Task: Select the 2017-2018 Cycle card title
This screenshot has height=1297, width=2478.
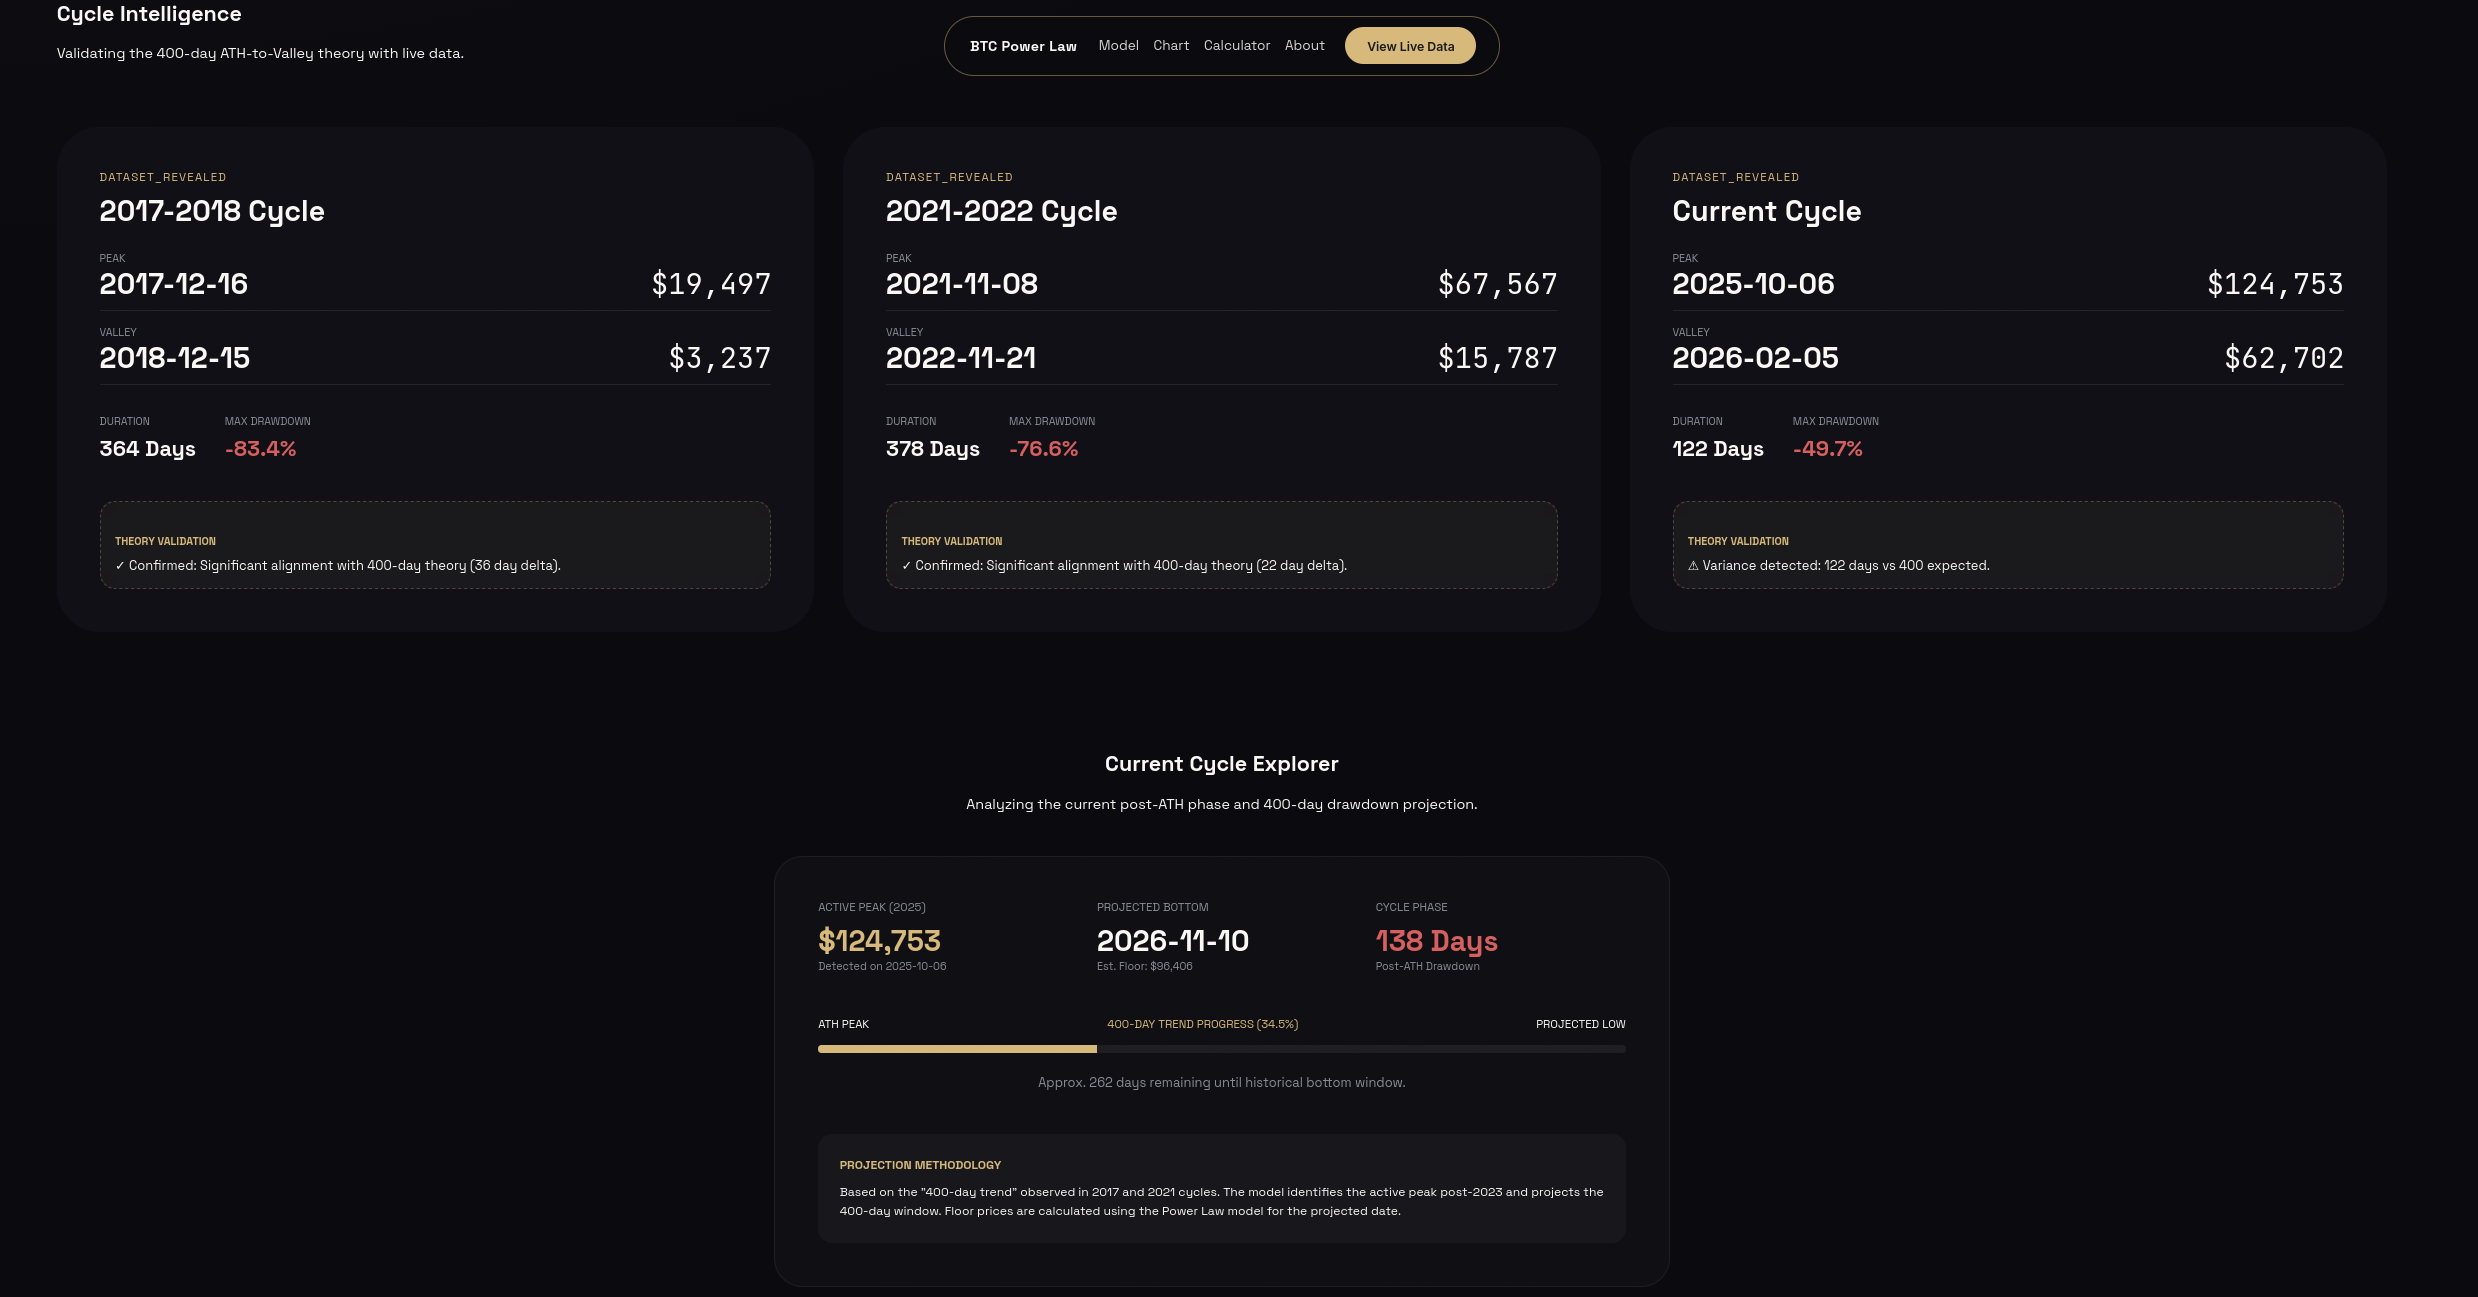Action: pyautogui.click(x=212, y=211)
